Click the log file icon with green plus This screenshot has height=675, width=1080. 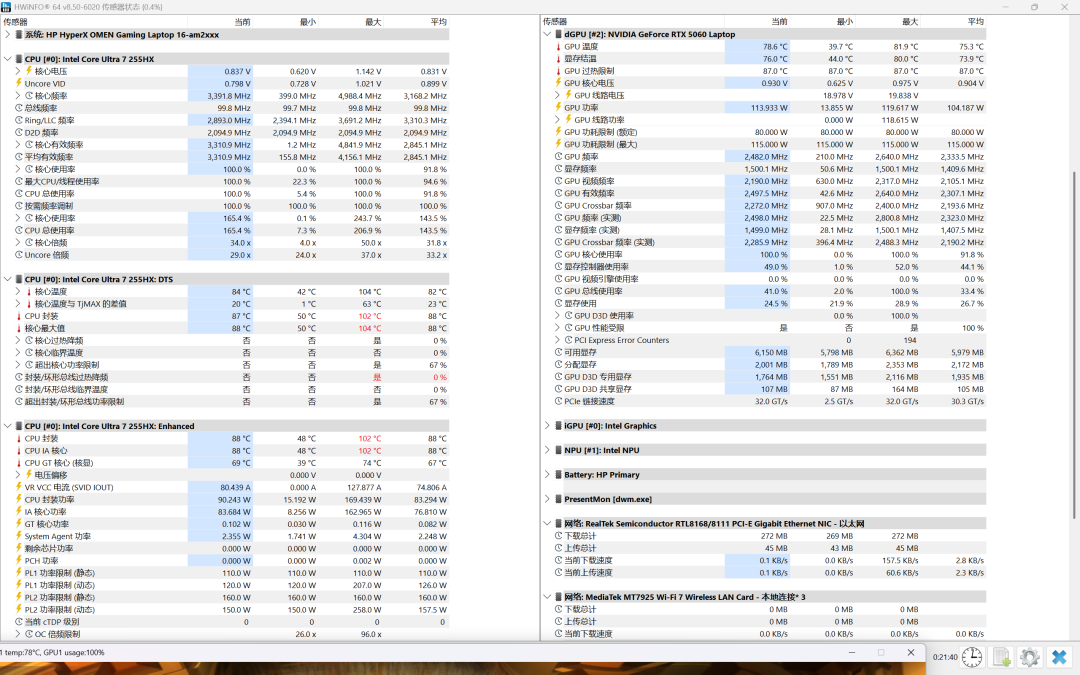1002,657
